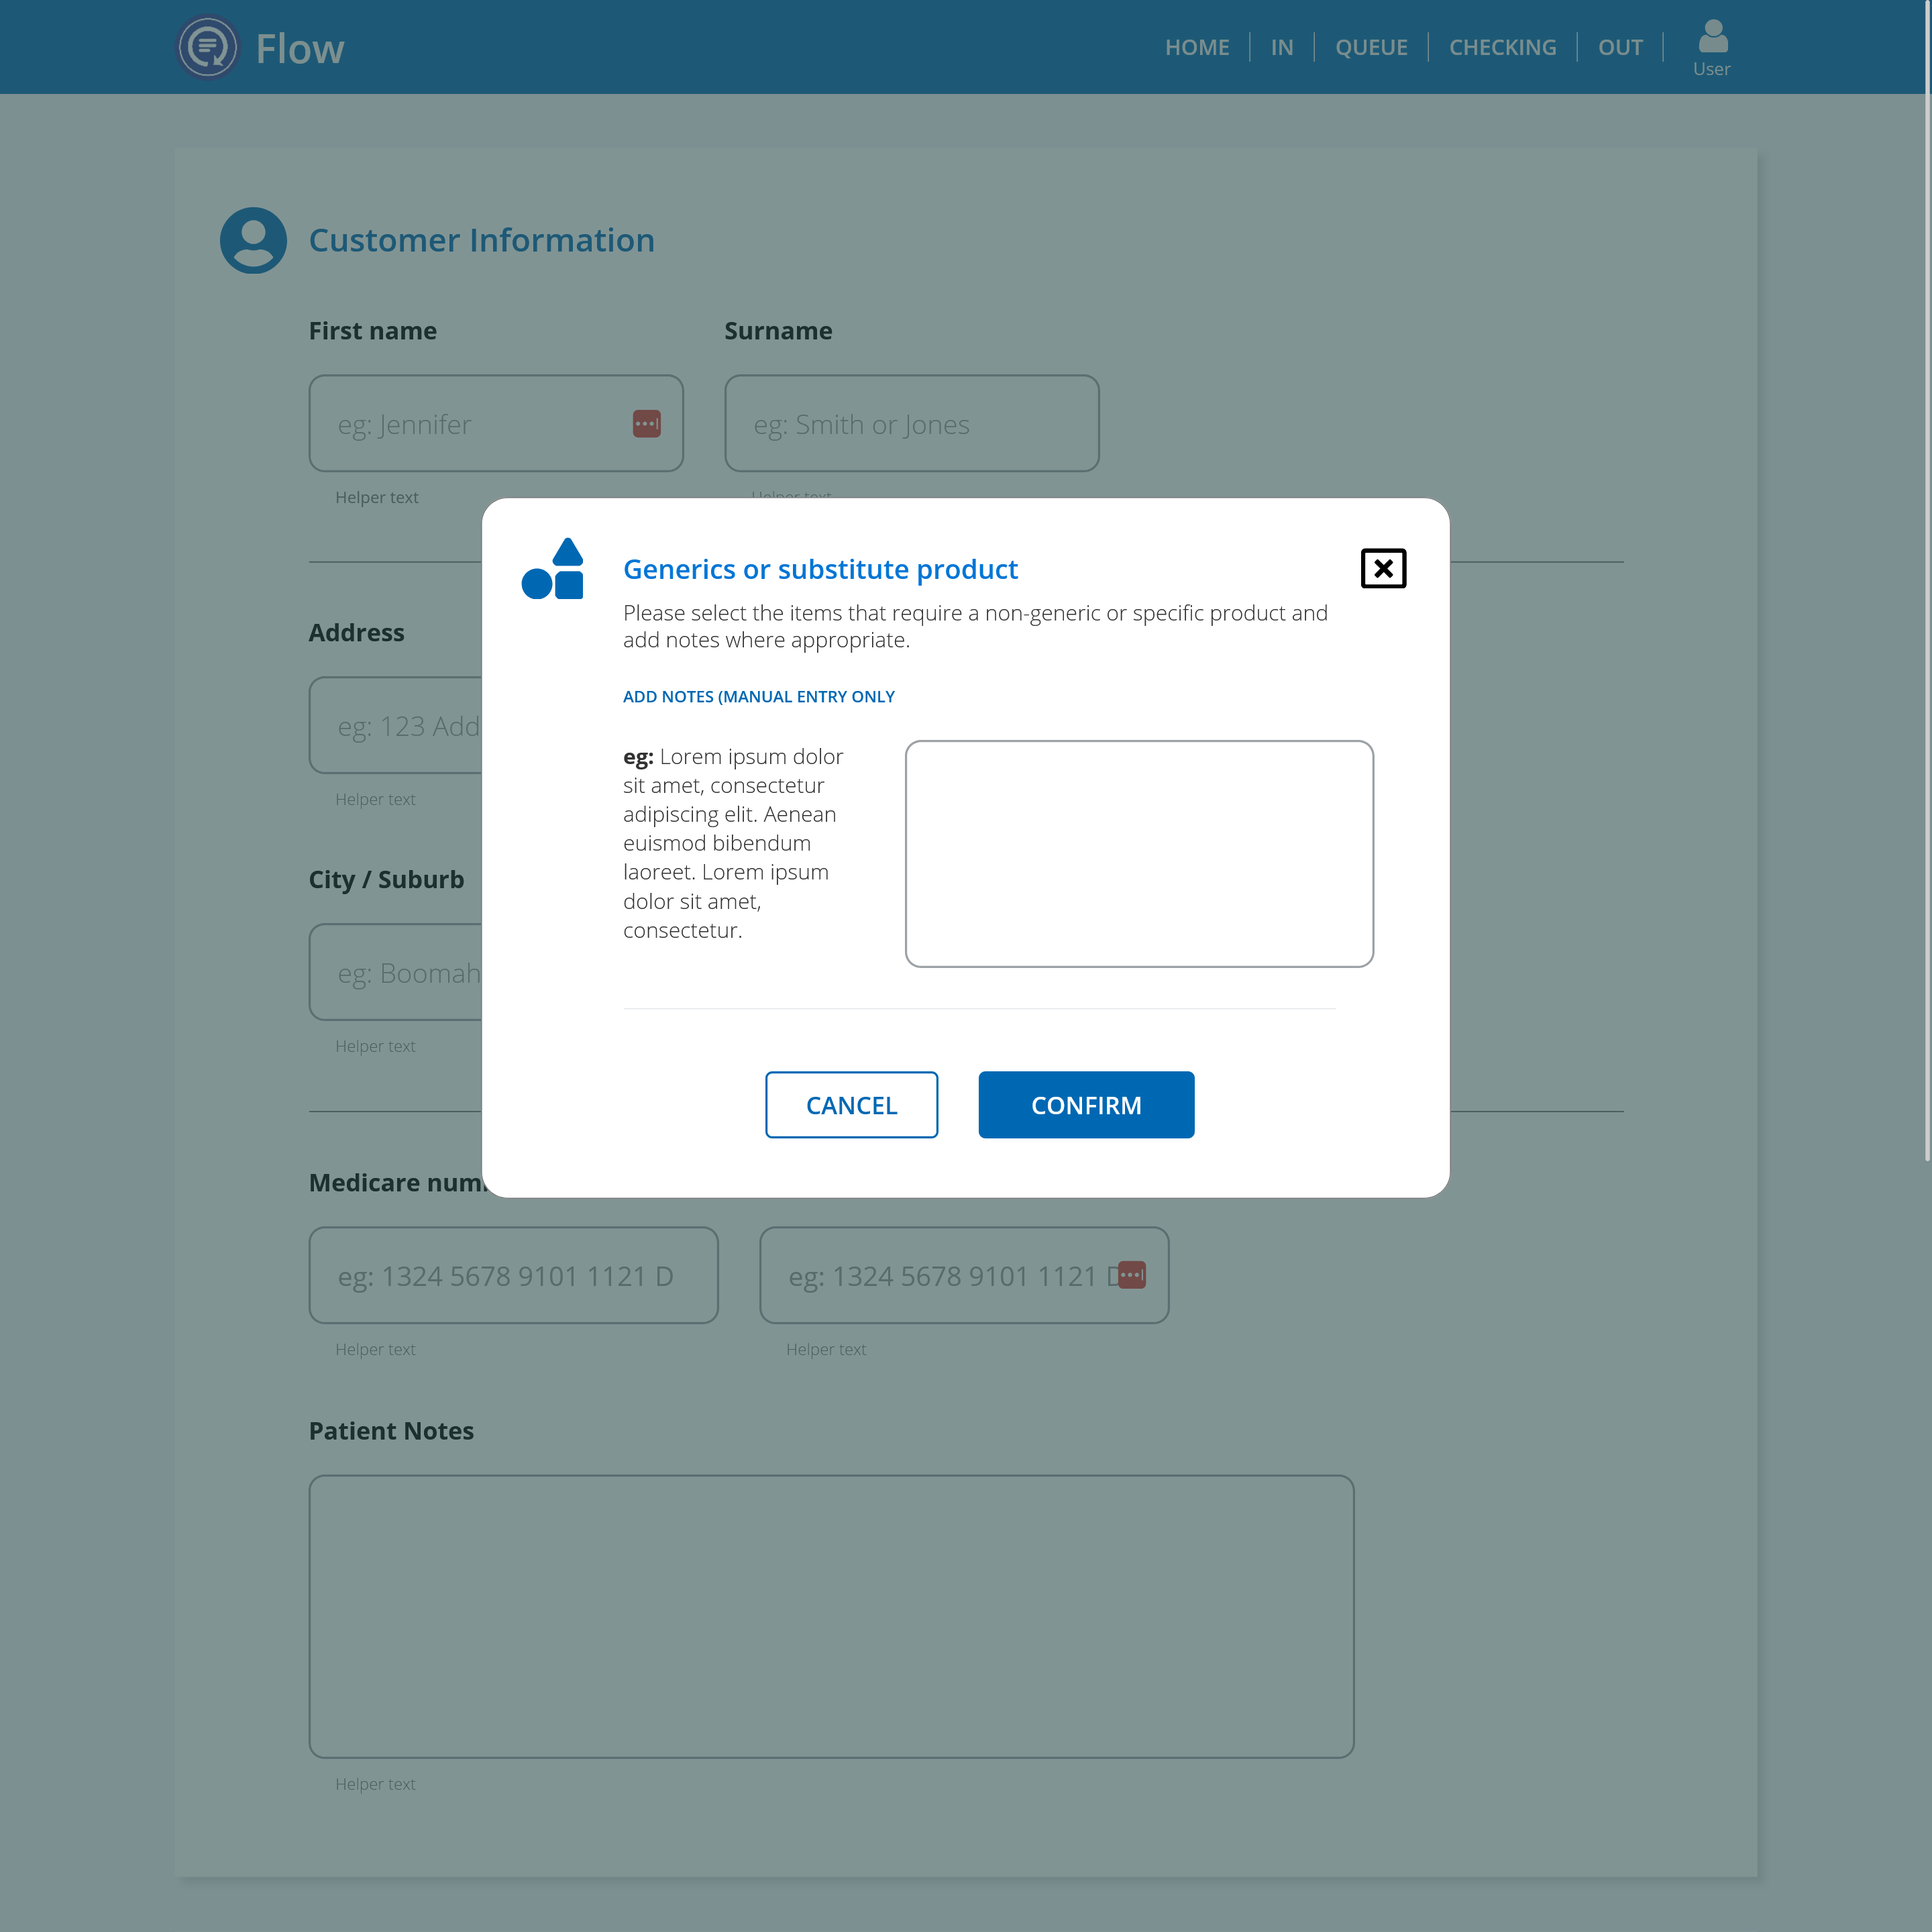Open the User profile icon
The height and width of the screenshot is (1932, 1932).
[1712, 47]
